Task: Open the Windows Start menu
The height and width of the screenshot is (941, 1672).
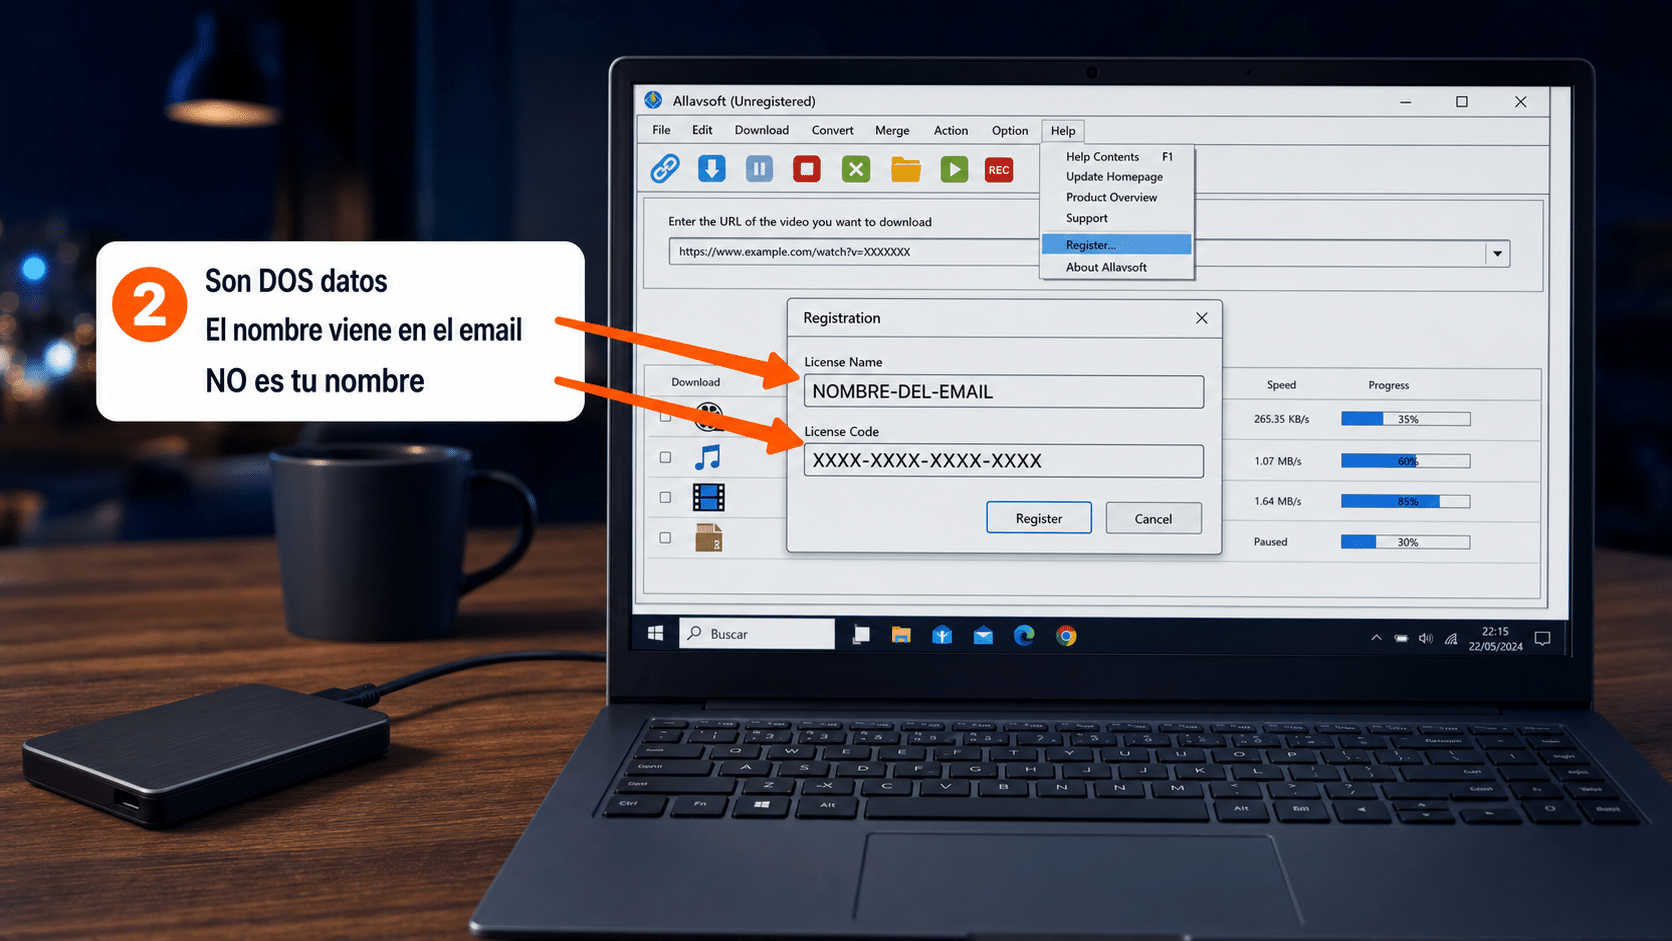Action: [656, 634]
